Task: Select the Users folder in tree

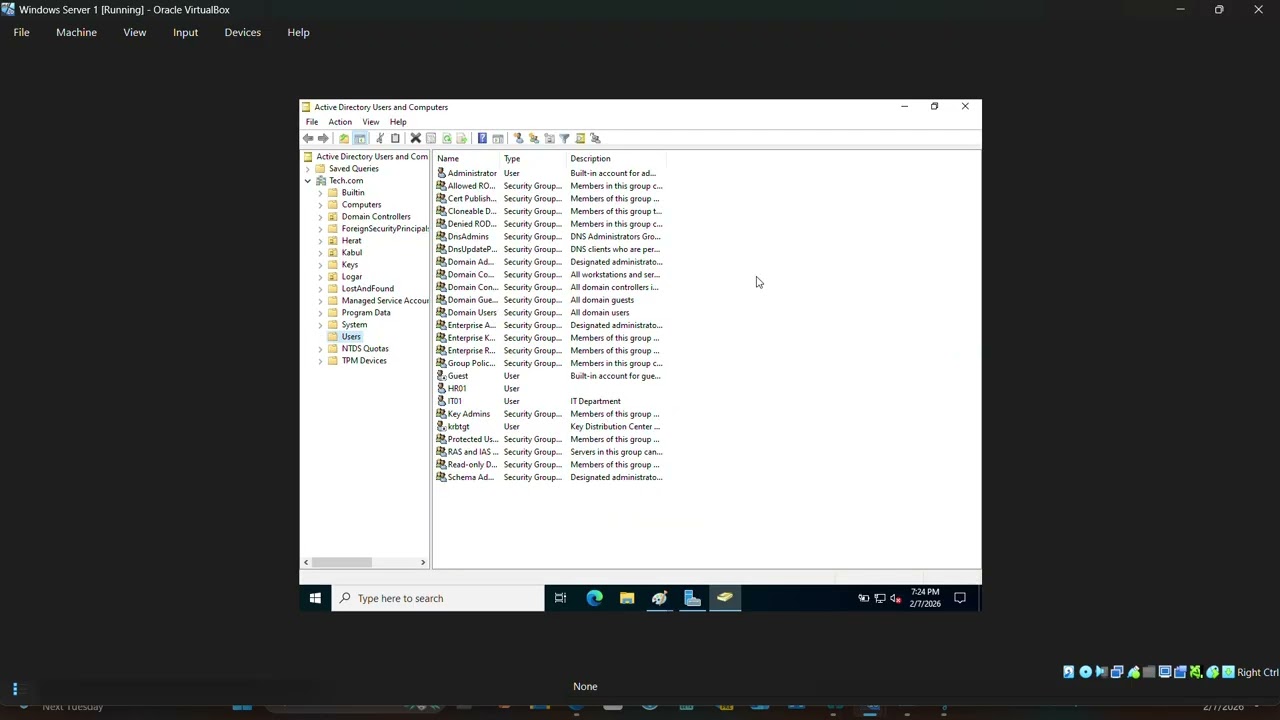Action: (344, 337)
